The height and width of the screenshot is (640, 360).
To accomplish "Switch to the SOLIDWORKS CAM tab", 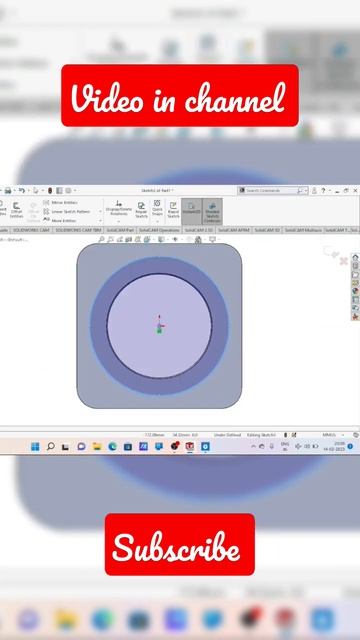I will coord(31,230).
